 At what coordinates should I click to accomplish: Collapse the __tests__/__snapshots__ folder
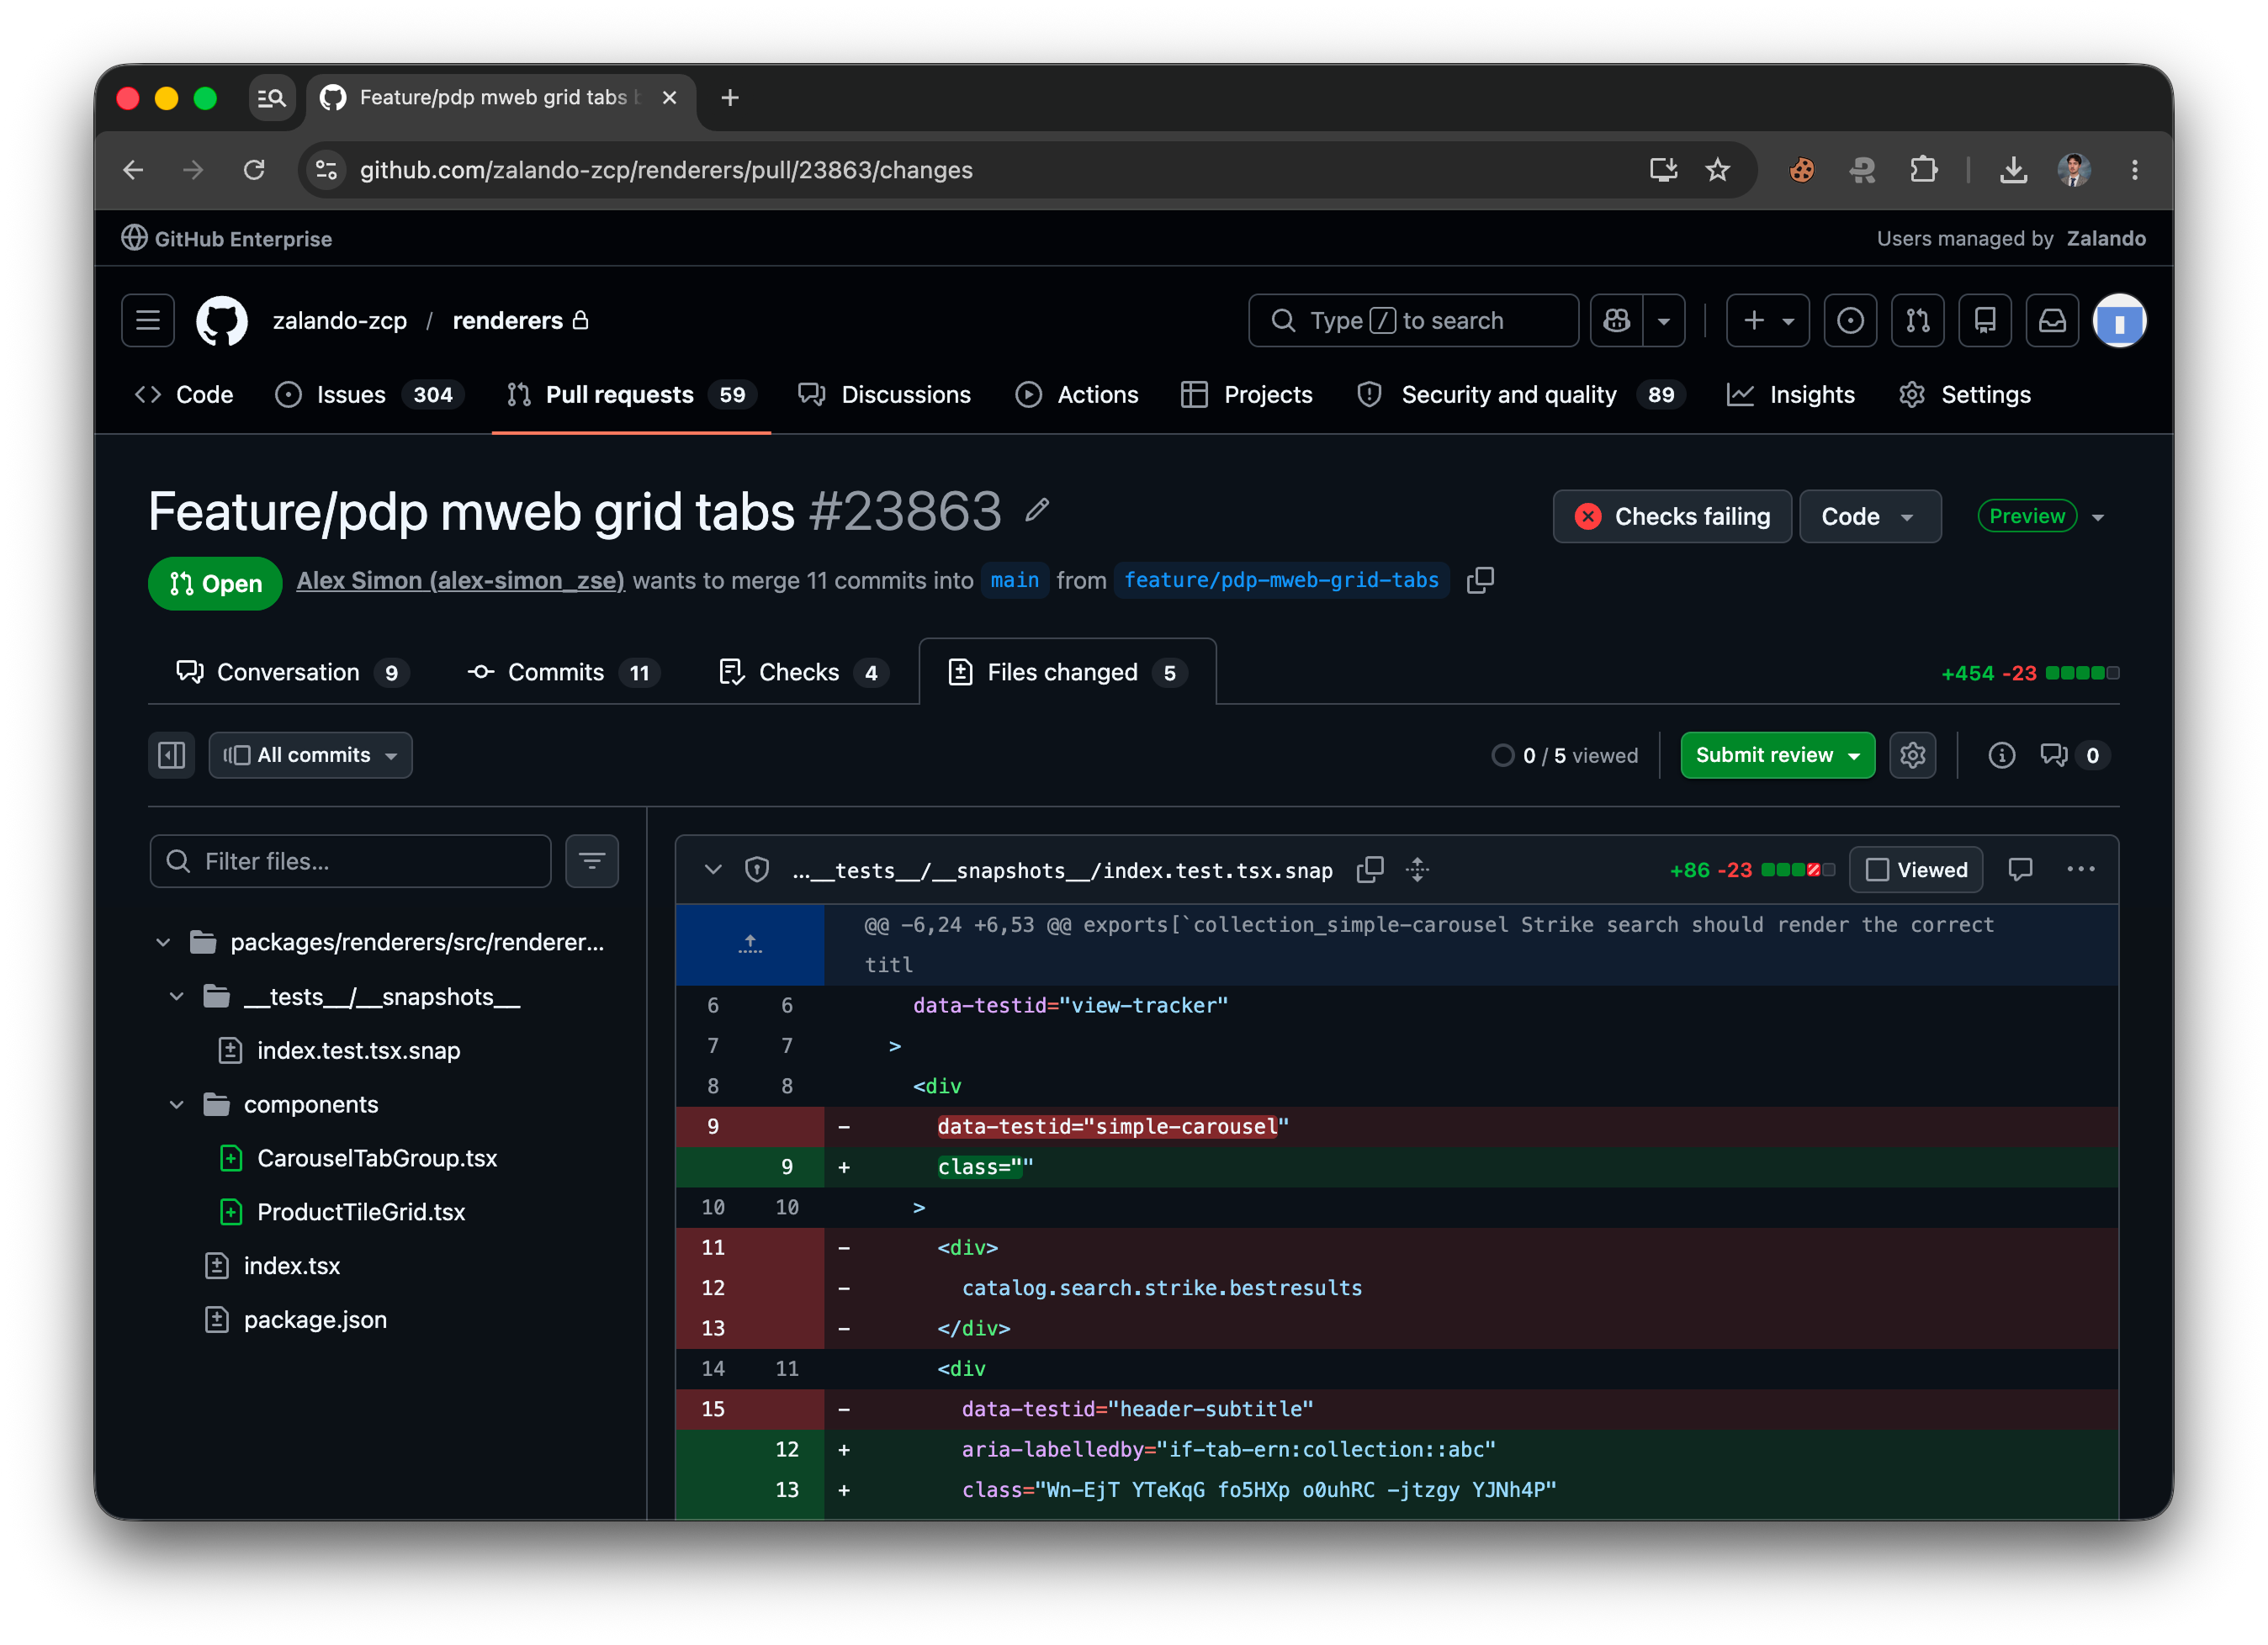(x=177, y=998)
